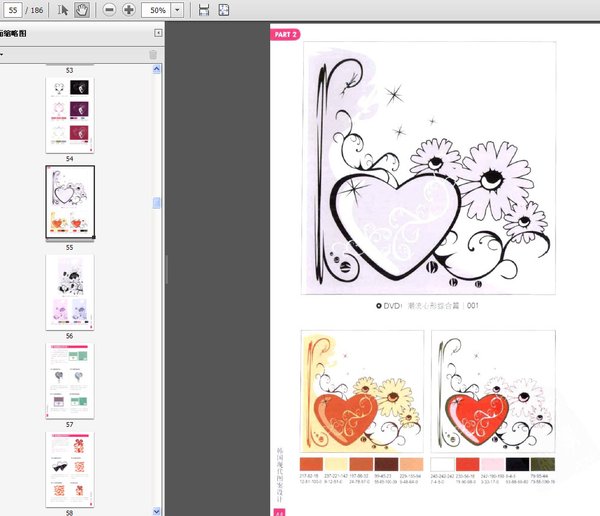Click the thumbnail panel scroll up arrow
This screenshot has height=516, width=600.
pyautogui.click(x=157, y=69)
